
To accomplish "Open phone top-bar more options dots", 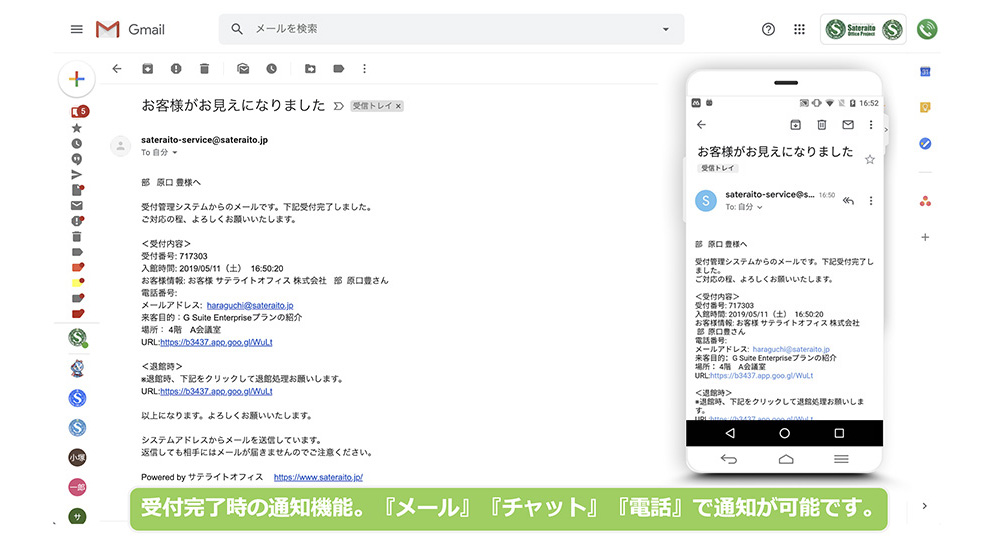I will [x=871, y=125].
